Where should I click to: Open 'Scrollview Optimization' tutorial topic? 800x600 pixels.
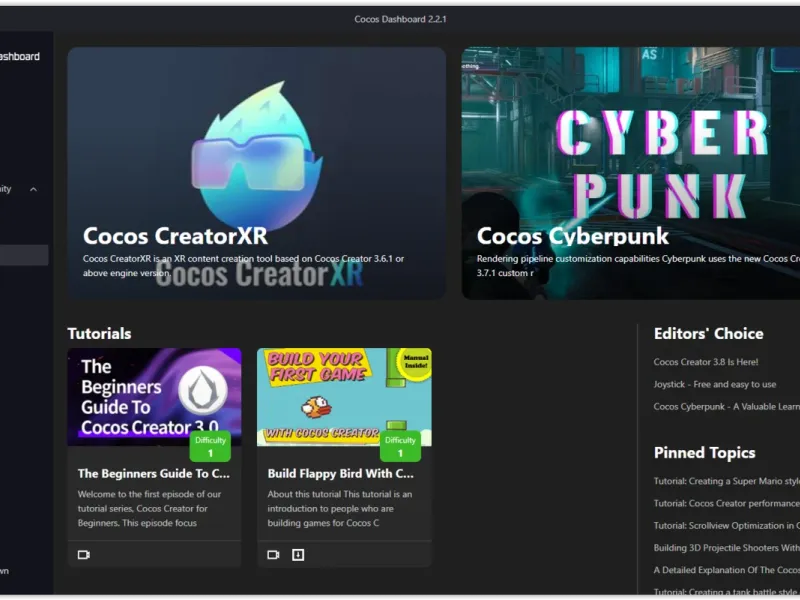click(x=727, y=526)
